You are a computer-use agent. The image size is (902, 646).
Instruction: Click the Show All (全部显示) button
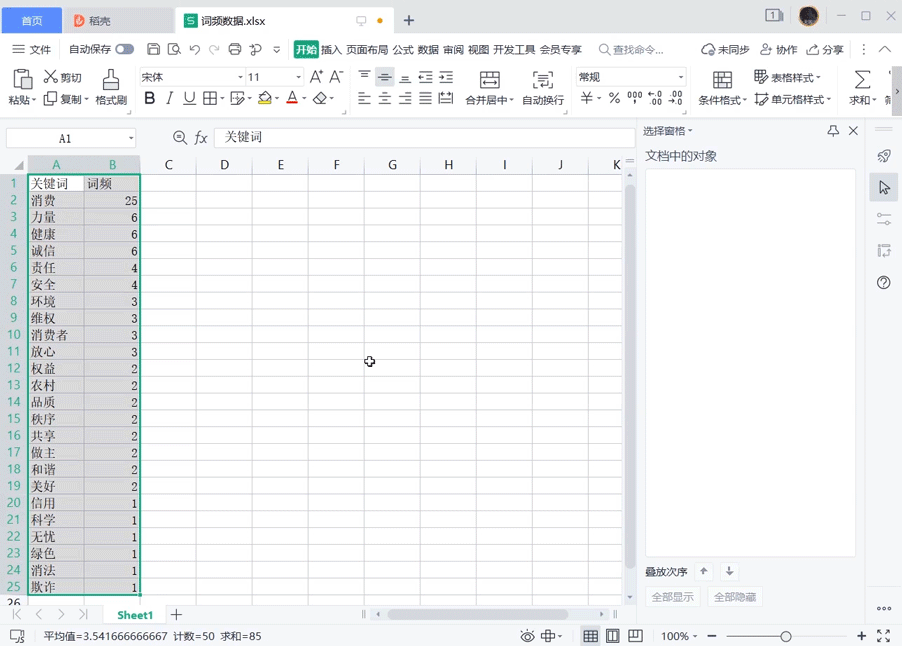672,597
